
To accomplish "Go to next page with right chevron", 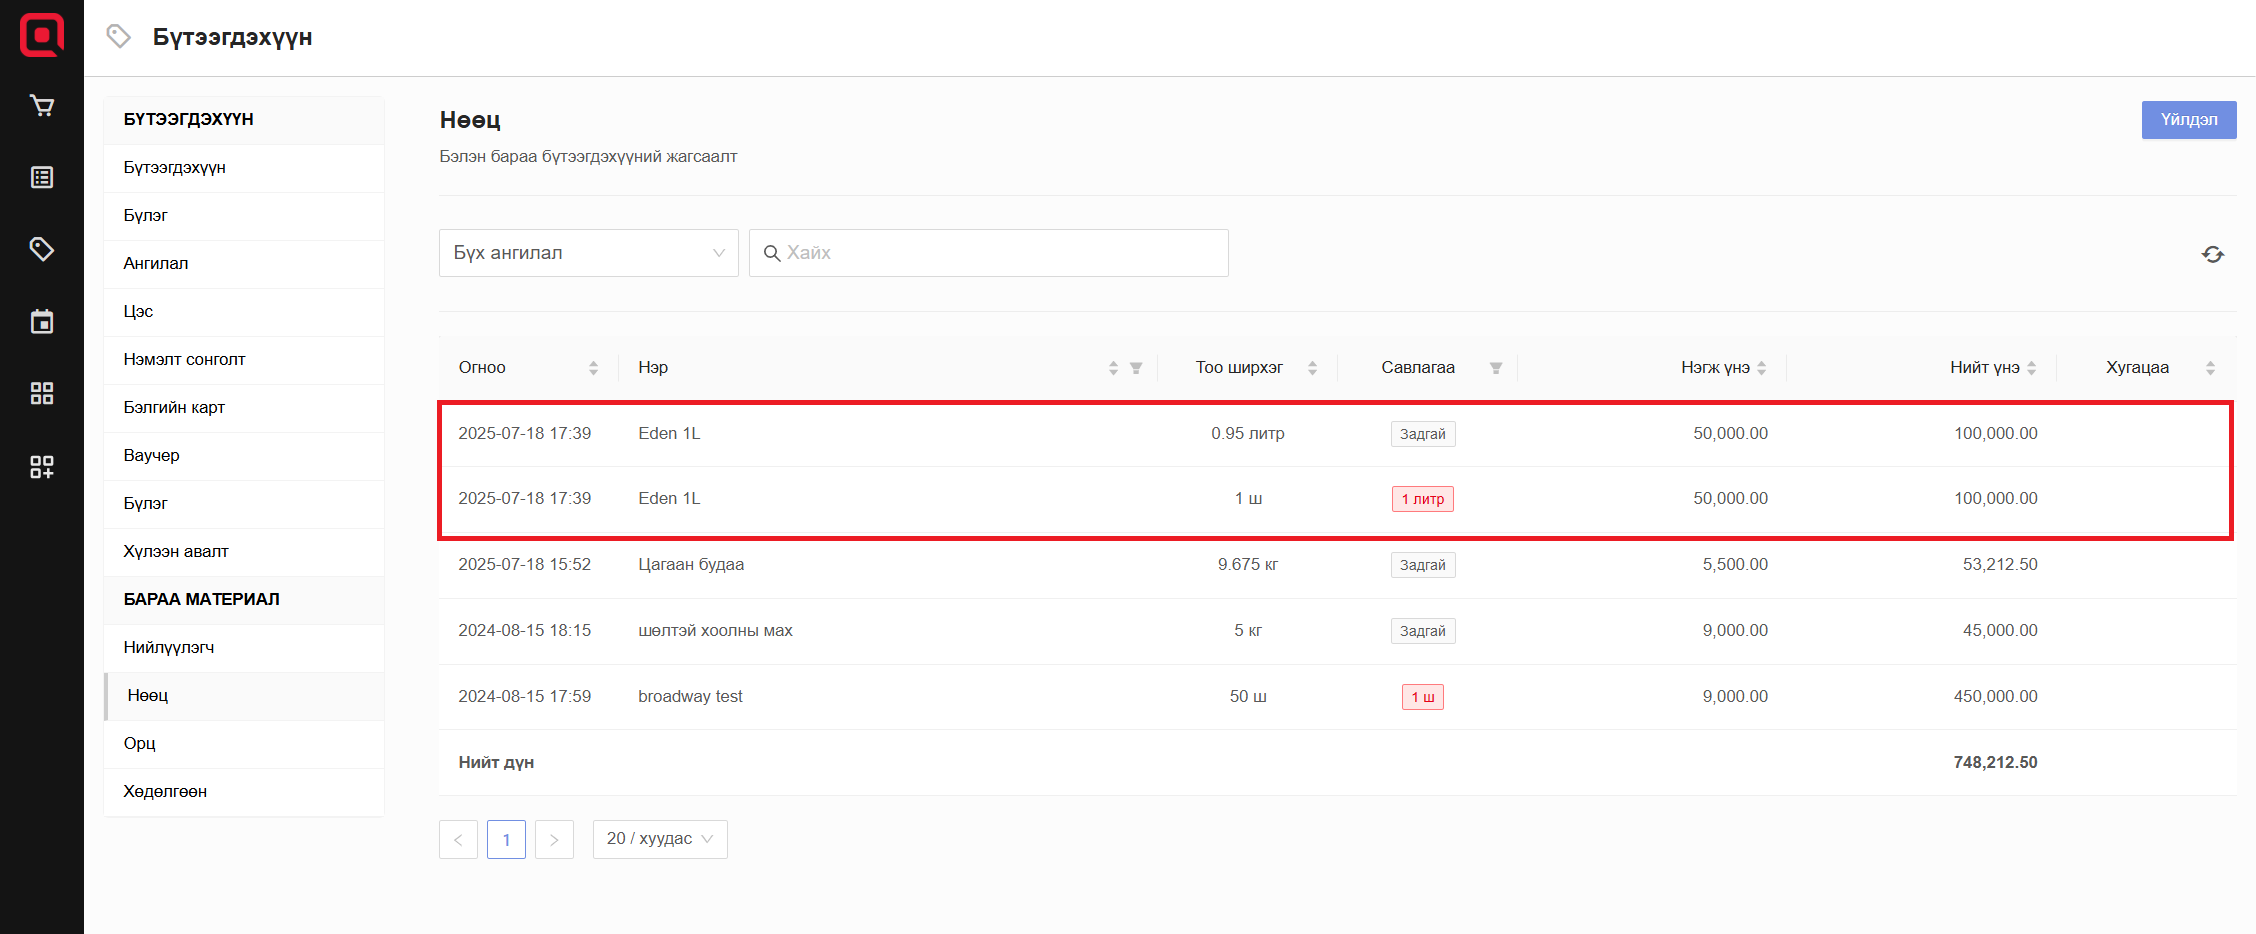I will [x=554, y=839].
